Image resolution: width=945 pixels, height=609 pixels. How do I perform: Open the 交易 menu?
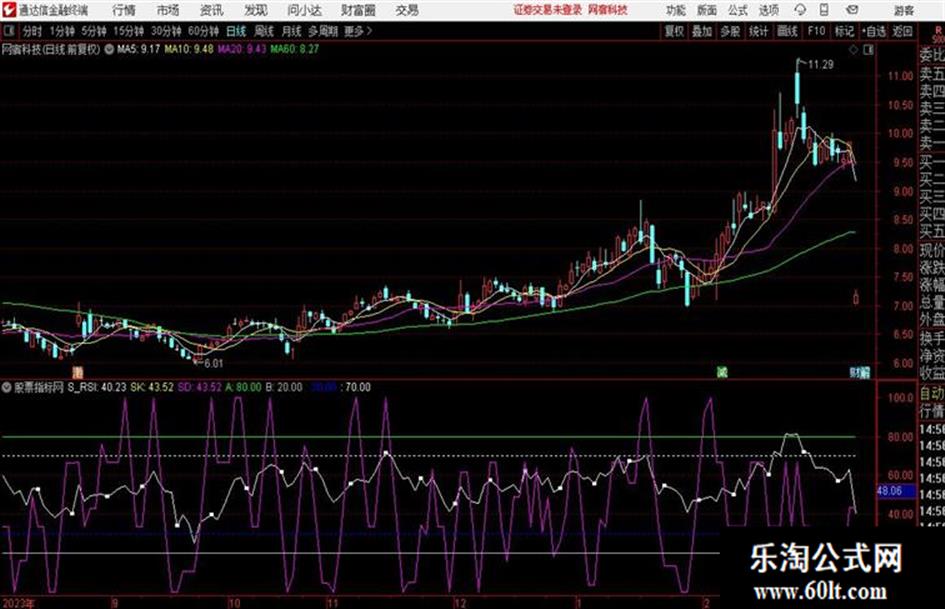coord(407,10)
